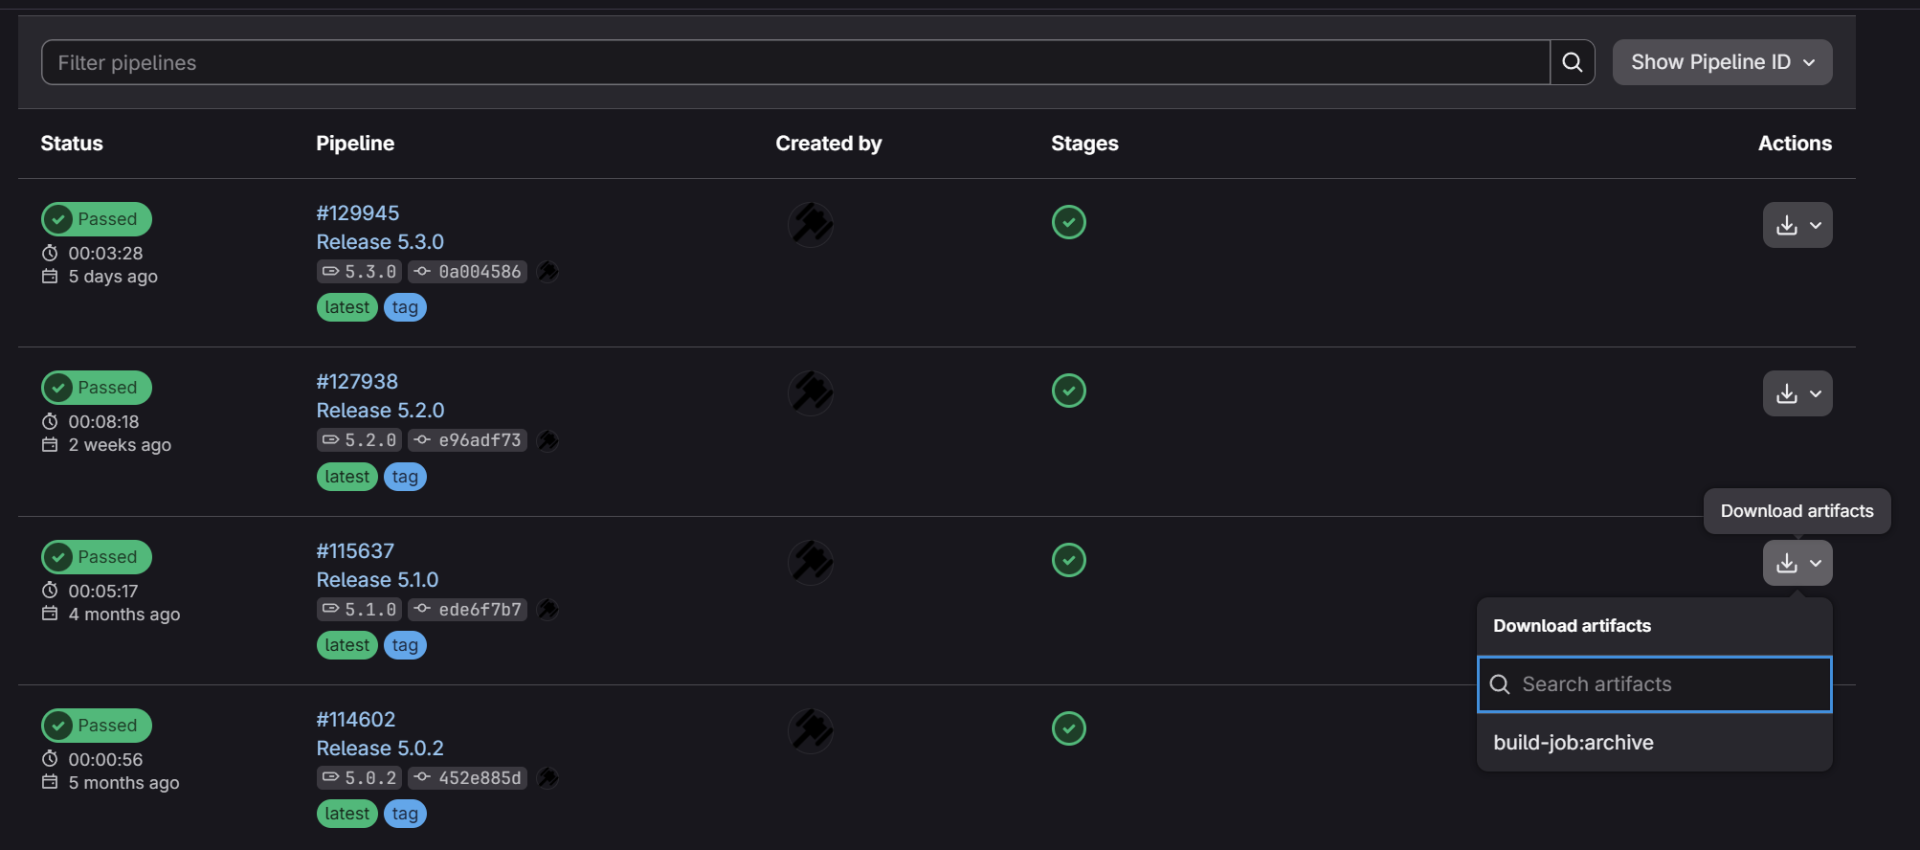Open download artifacts dropdown for pipeline #127938

pos(1798,393)
